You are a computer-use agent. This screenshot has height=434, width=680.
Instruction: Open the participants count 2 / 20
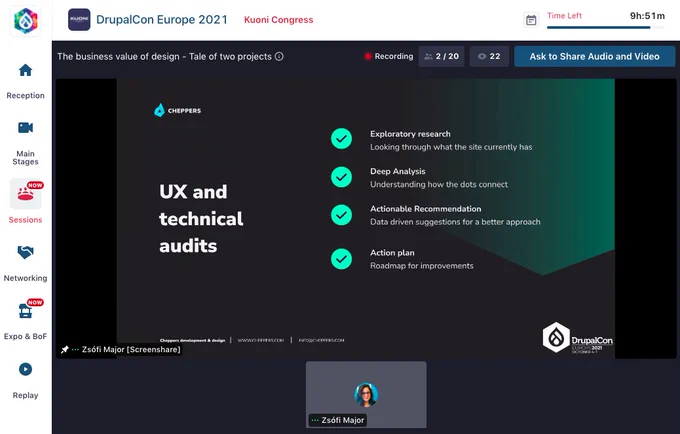pos(441,56)
